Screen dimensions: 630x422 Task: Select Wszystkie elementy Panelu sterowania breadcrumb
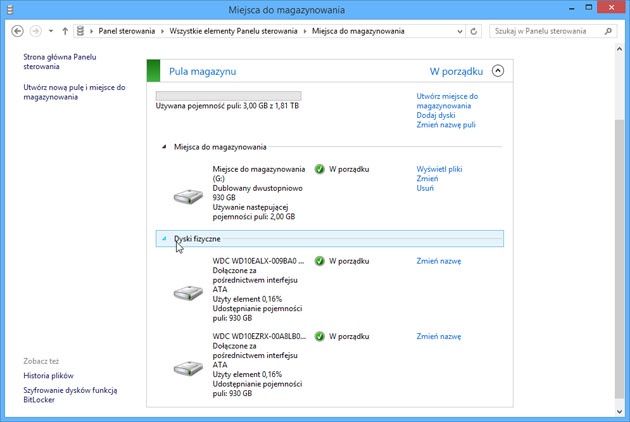[x=233, y=31]
